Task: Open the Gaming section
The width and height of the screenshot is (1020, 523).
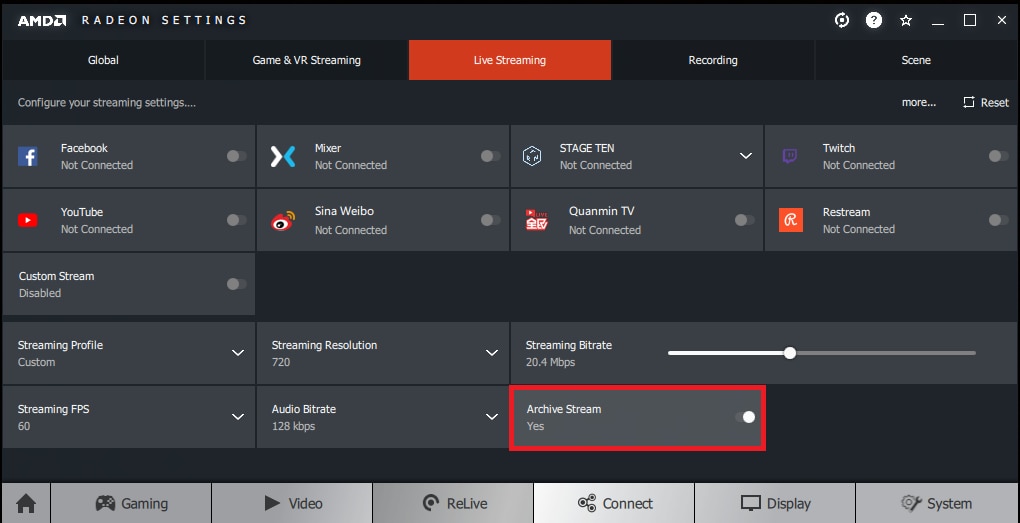Action: pos(131,503)
